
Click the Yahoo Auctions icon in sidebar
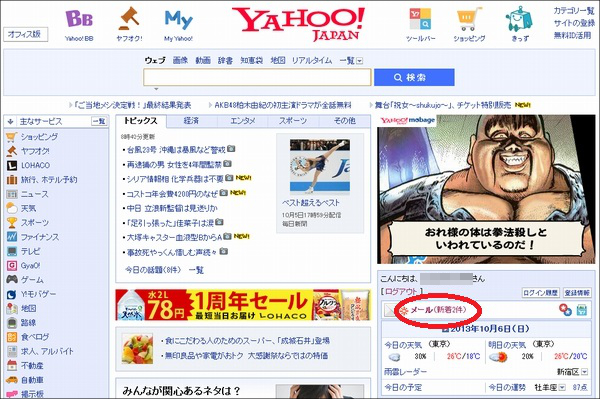(x=12, y=151)
